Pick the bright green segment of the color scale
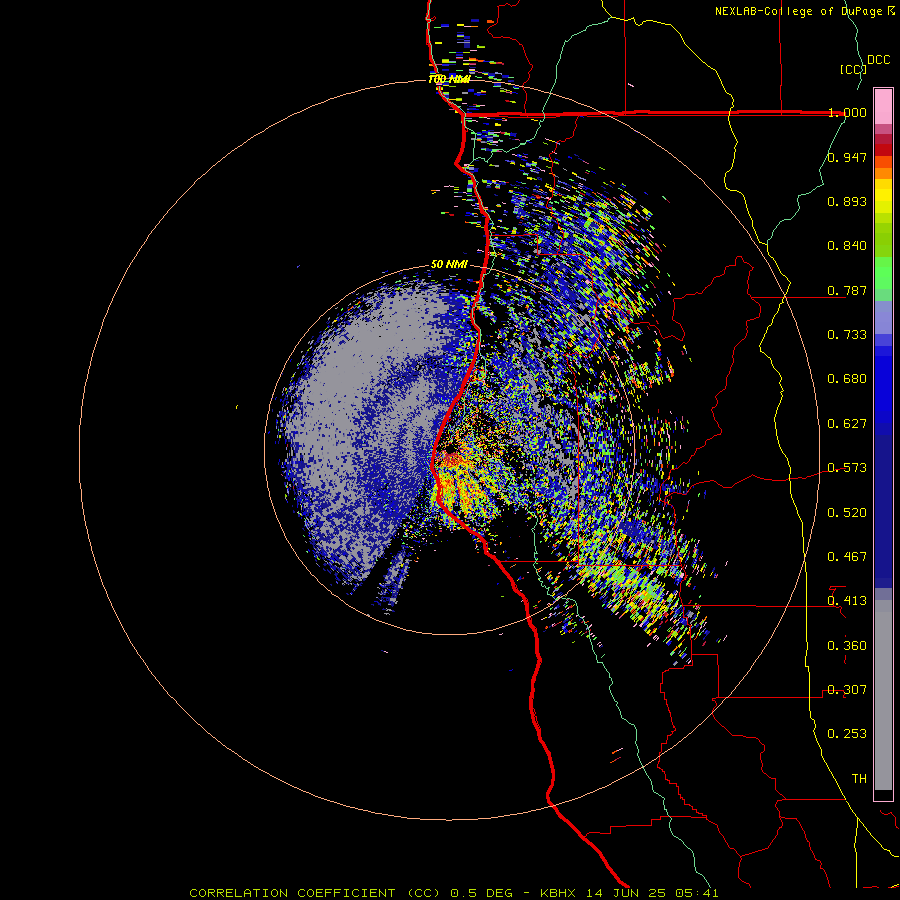Viewport: 900px width, 900px height. [x=883, y=273]
